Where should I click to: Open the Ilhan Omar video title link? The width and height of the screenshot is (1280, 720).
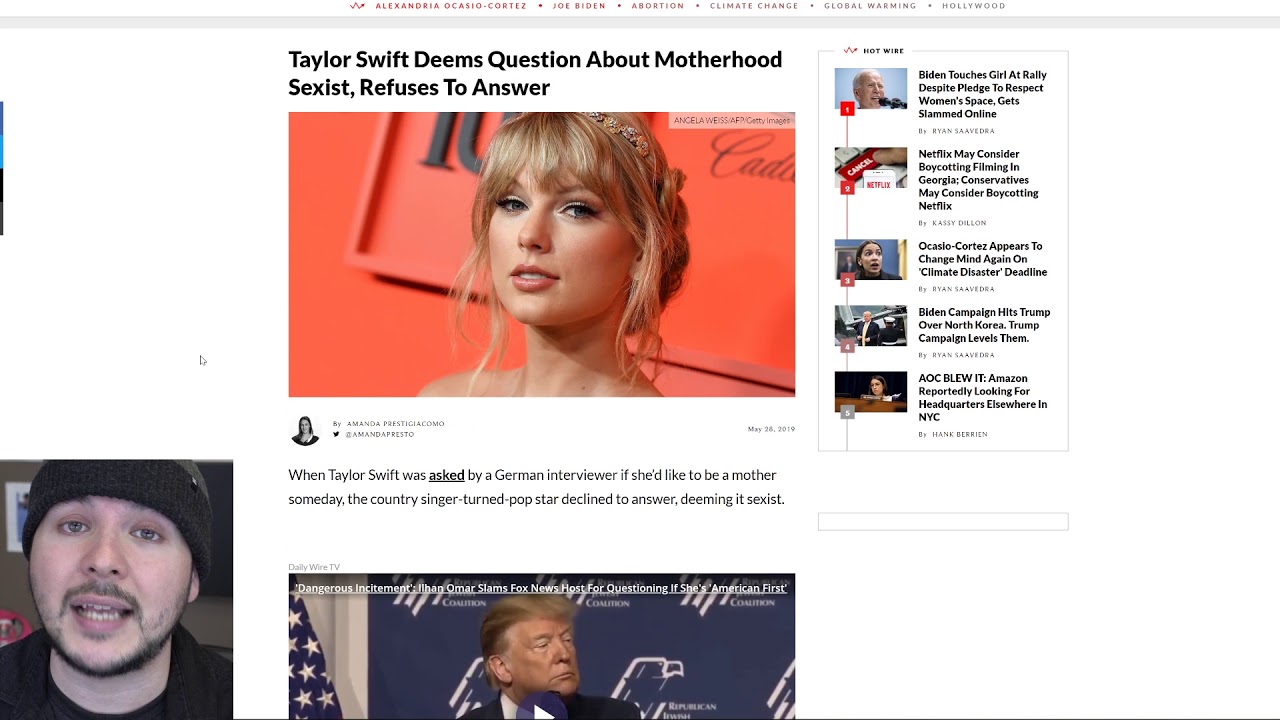[541, 588]
